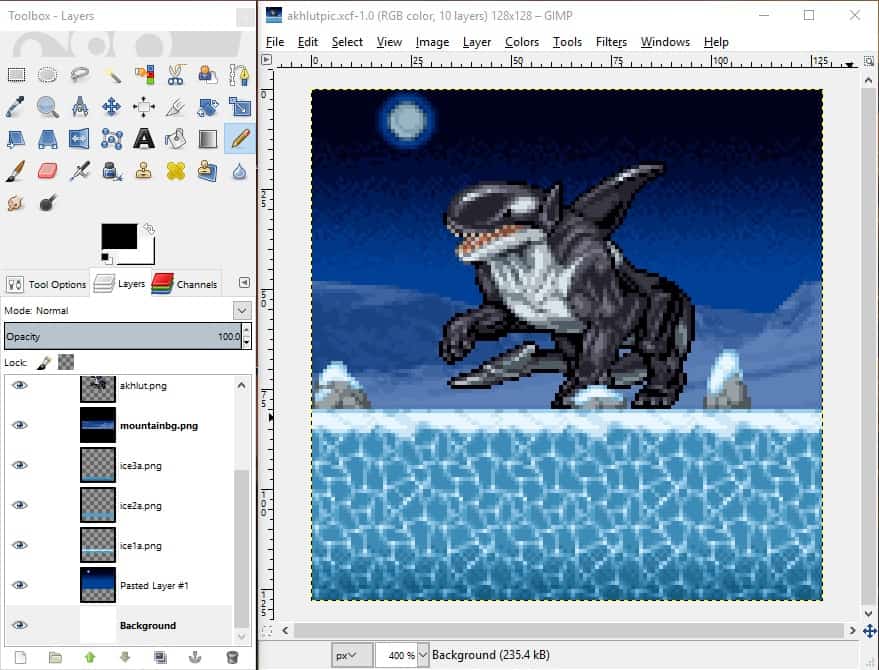Screen dimensions: 879x670
Task: Toggle lock pixels brush icon
Action: coord(44,363)
